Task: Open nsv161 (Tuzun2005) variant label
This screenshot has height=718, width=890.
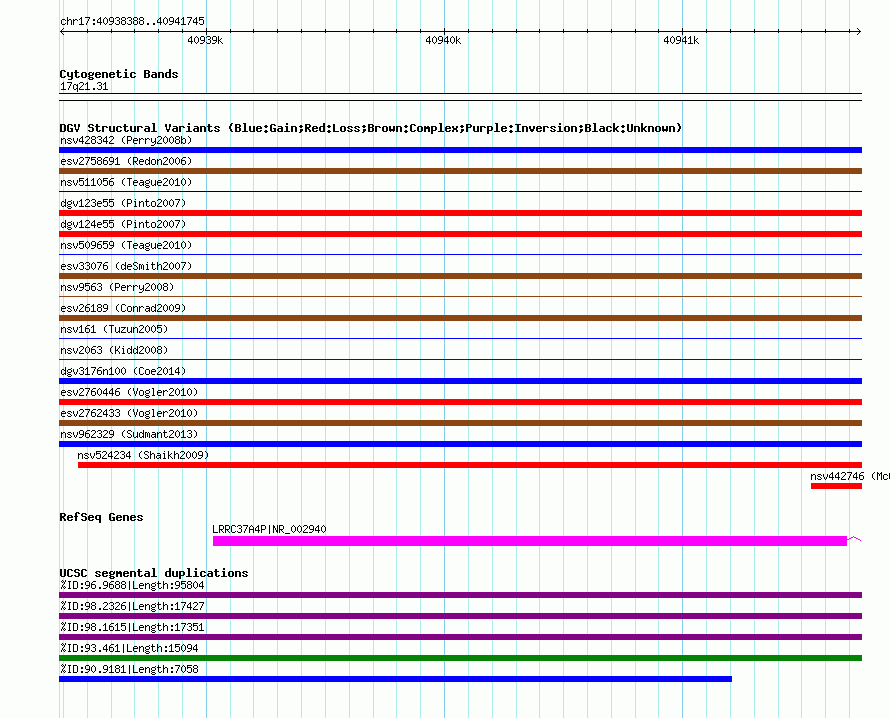Action: [114, 329]
